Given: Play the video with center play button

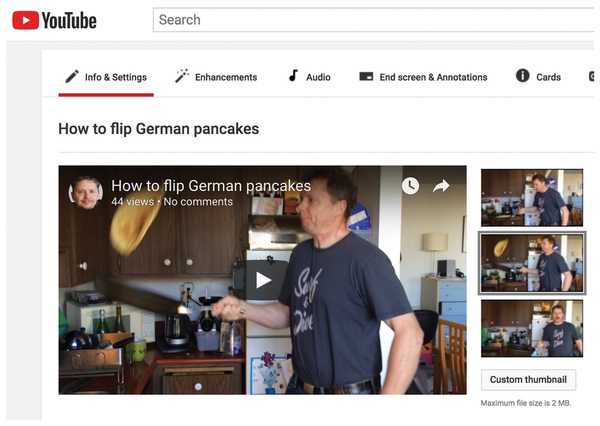Looking at the screenshot, I should (x=263, y=280).
